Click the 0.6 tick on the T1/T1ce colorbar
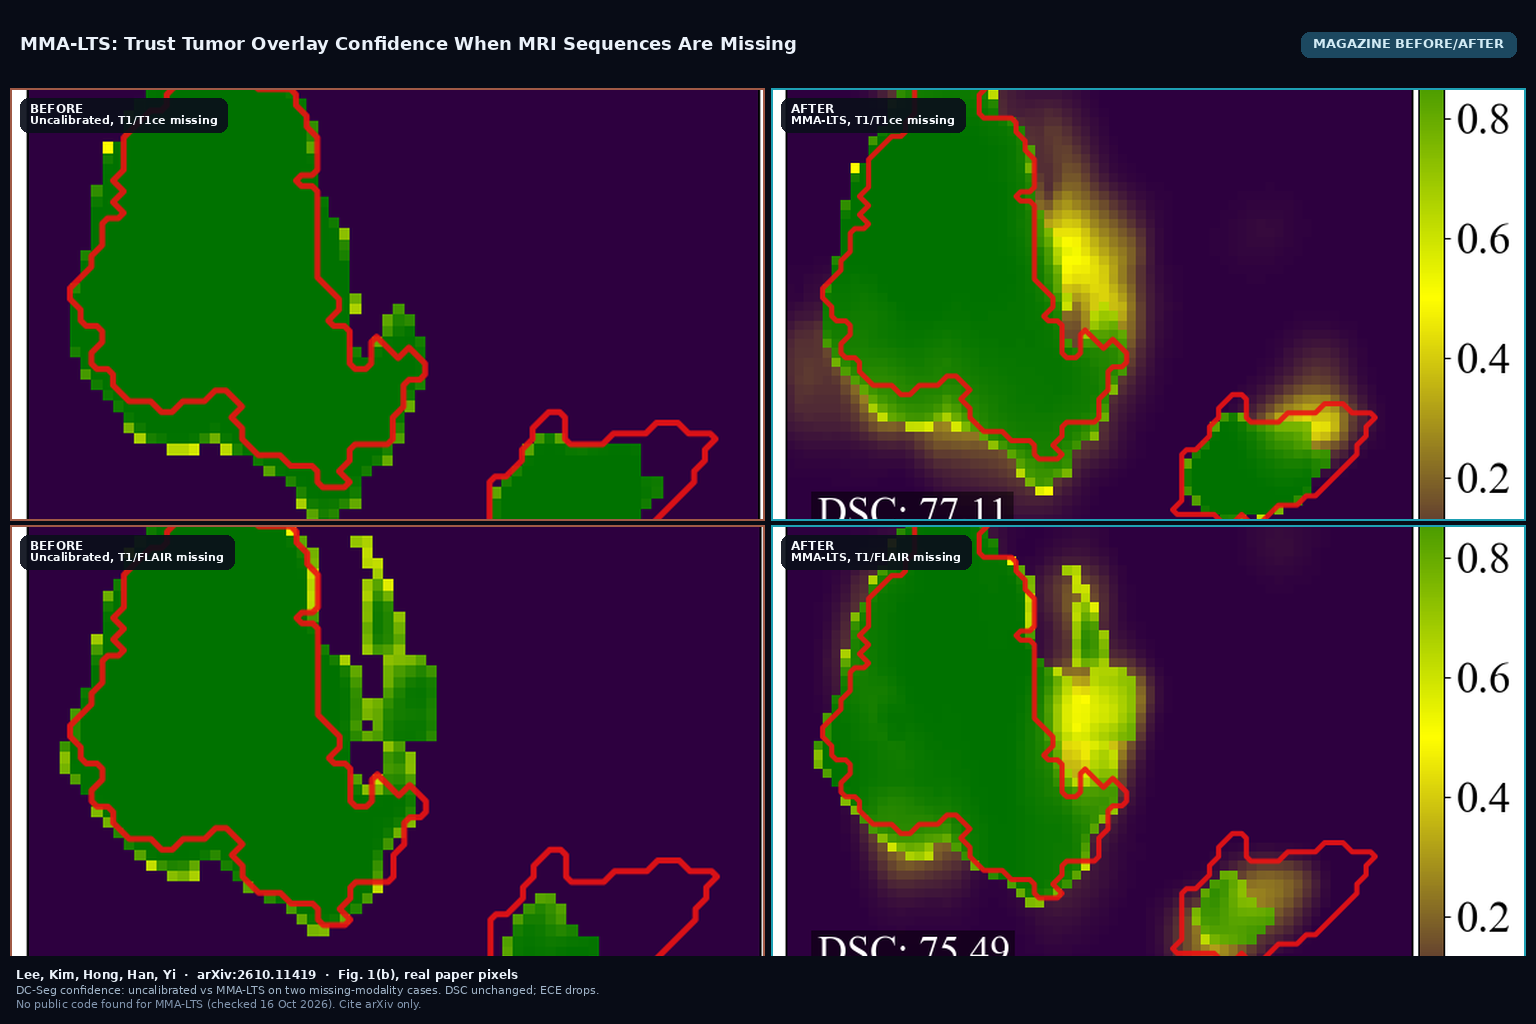This screenshot has width=1536, height=1024. 1482,239
